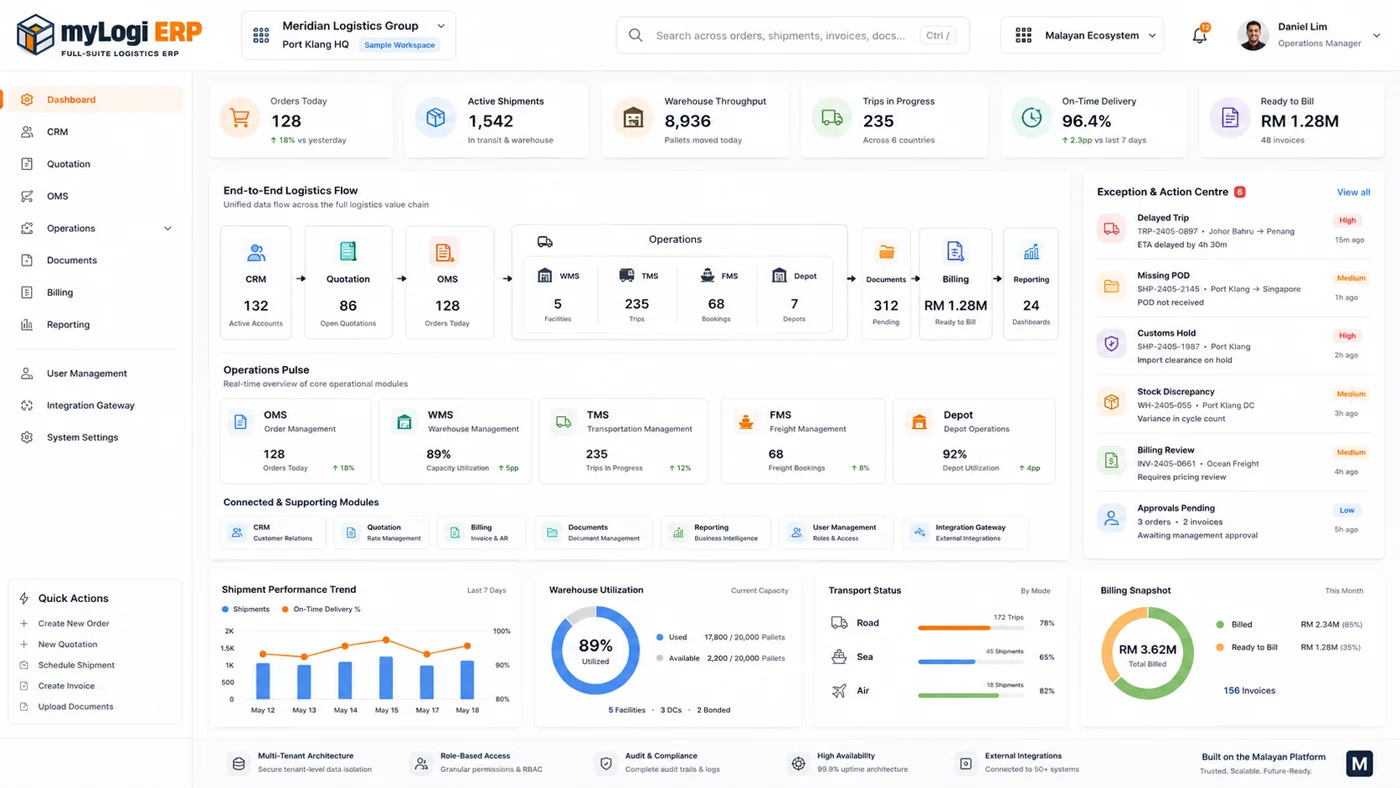Click the Malayan M logo in footer
The height and width of the screenshot is (788, 1400).
[1359, 764]
